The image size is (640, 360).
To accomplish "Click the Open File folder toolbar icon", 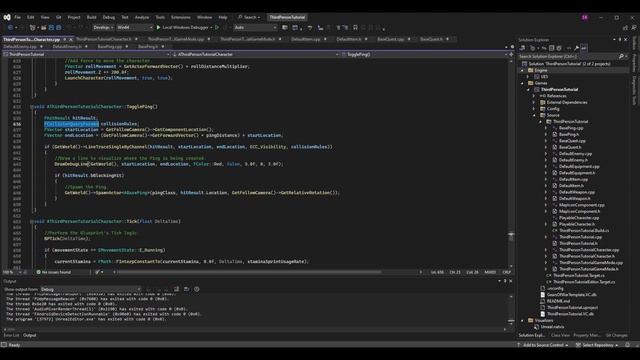I will (43, 27).
